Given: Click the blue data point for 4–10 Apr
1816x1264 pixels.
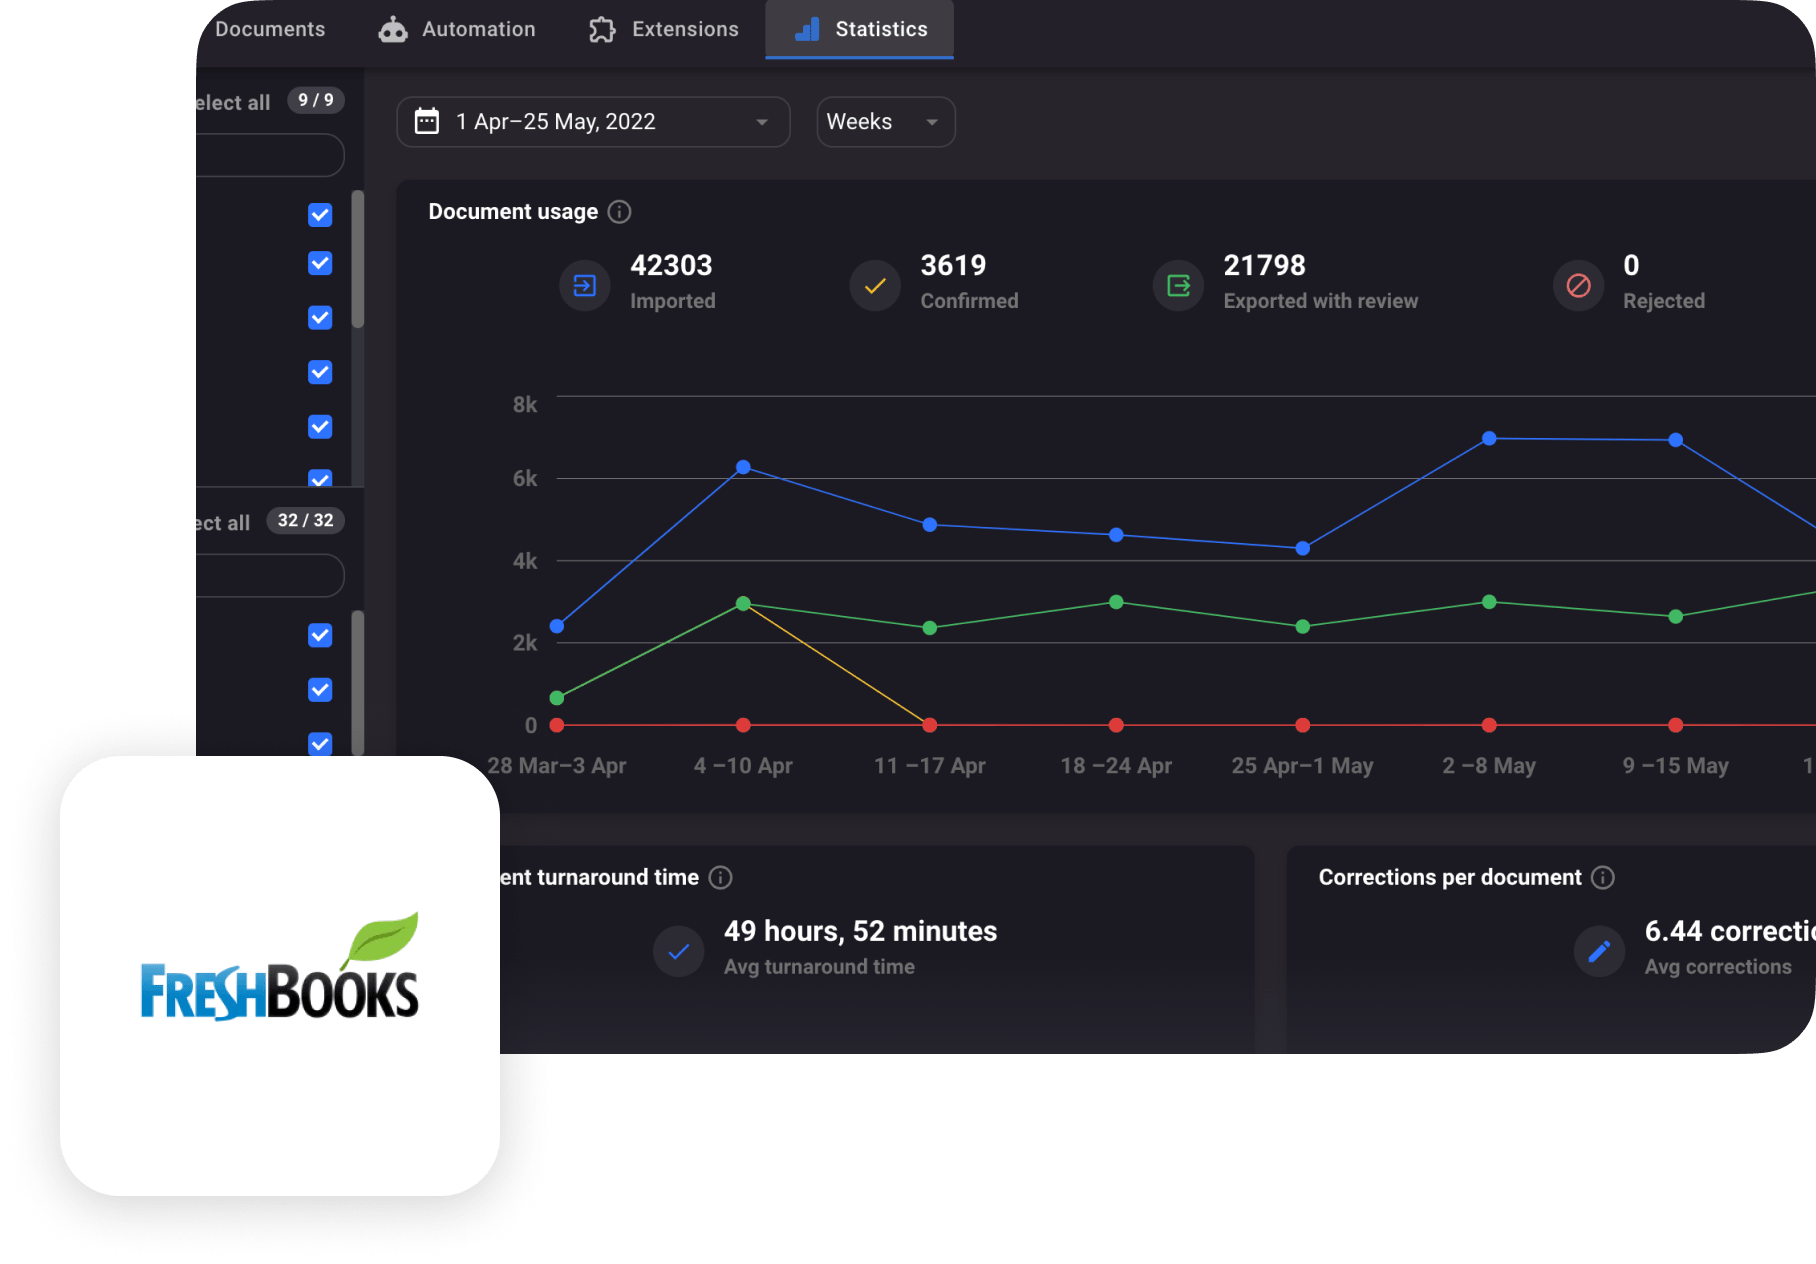Looking at the screenshot, I should [743, 467].
